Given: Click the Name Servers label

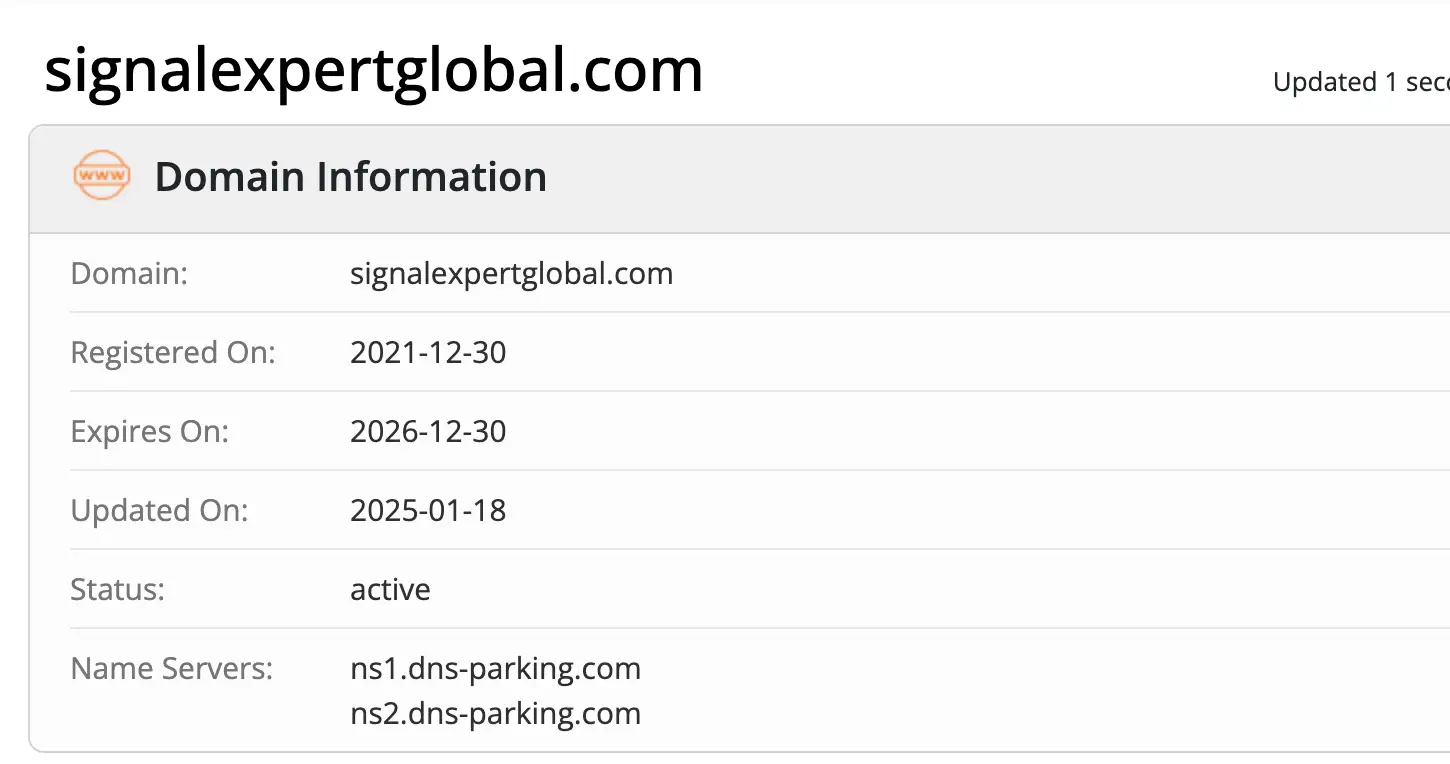Looking at the screenshot, I should tap(171, 668).
